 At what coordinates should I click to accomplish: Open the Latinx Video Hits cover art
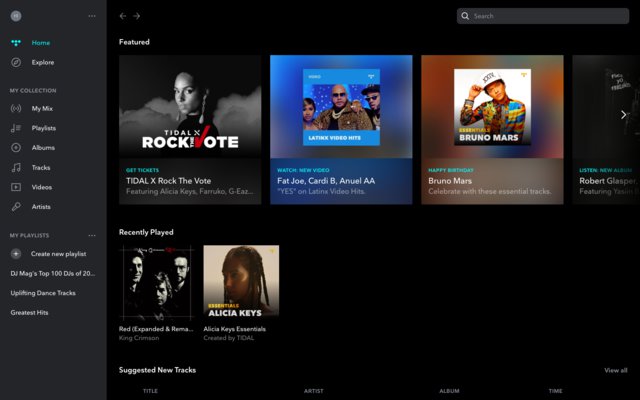tap(341, 107)
